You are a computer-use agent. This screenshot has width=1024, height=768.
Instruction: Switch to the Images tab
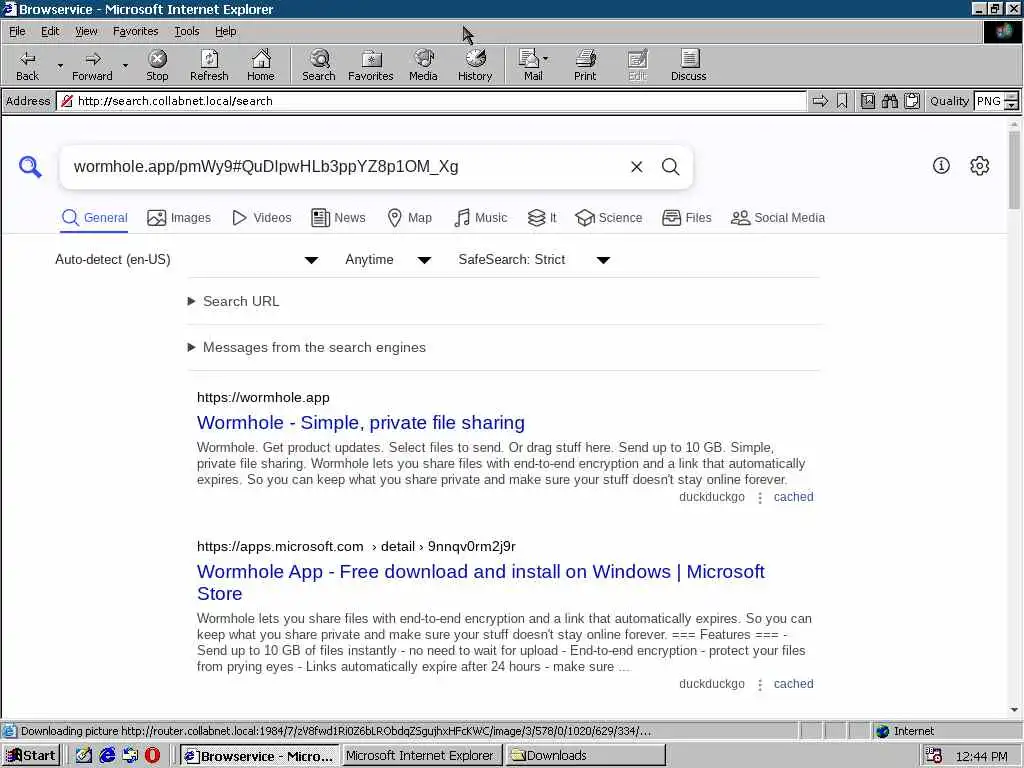179,218
